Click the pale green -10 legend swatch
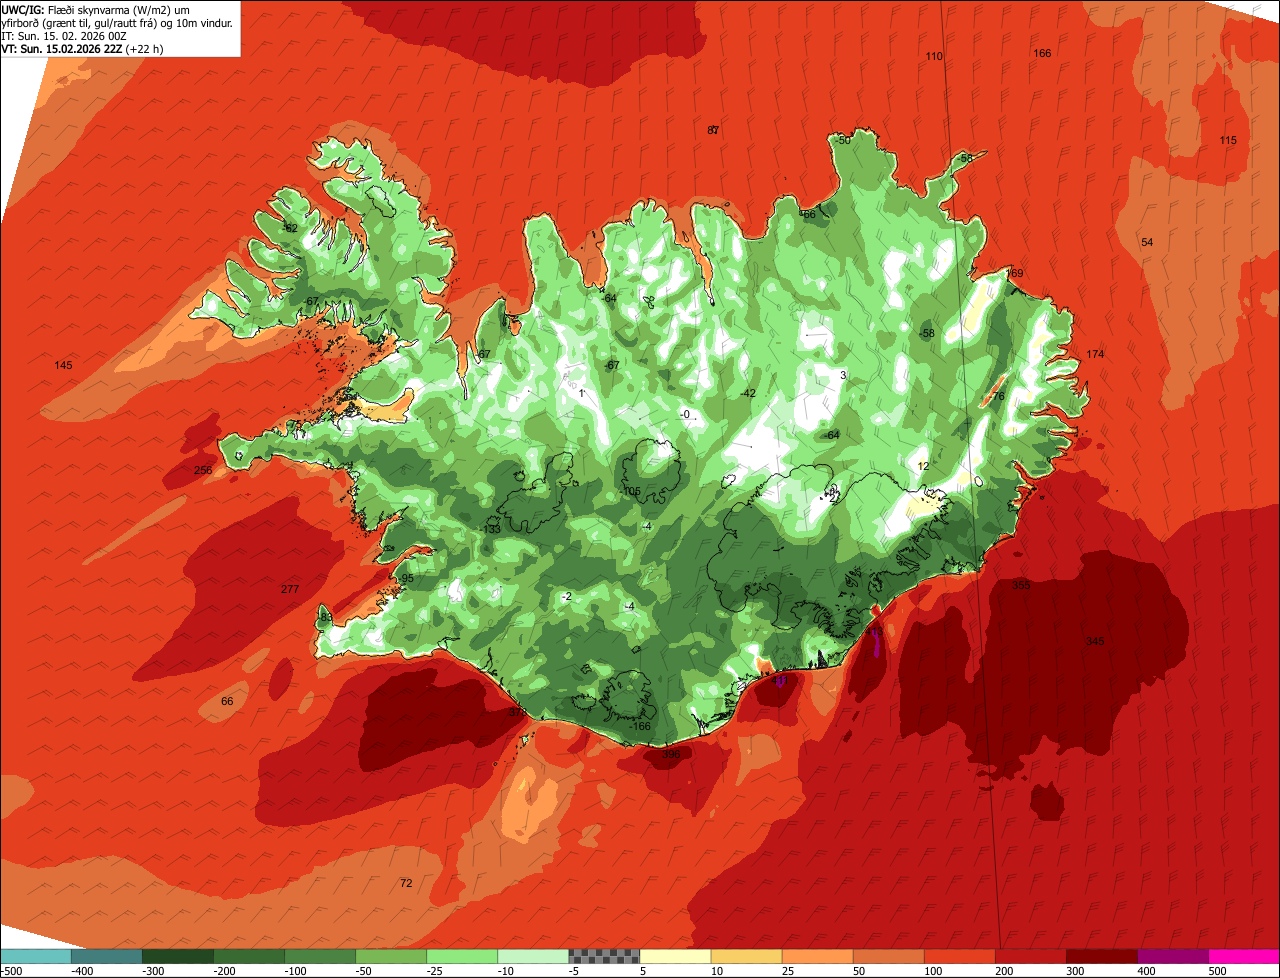This screenshot has width=1280, height=978. pyautogui.click(x=533, y=956)
